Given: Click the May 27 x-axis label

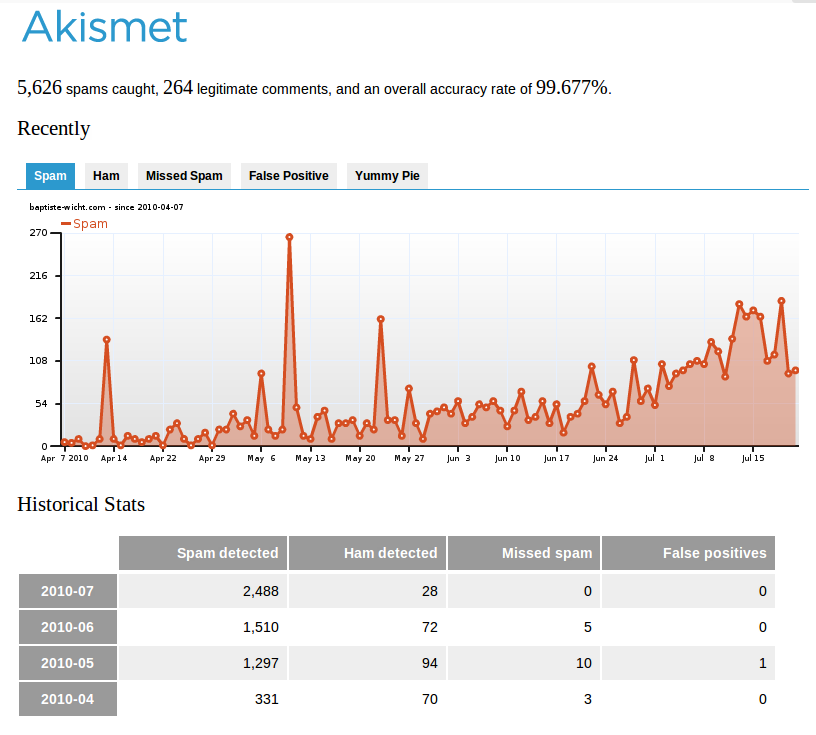Looking at the screenshot, I should pyautogui.click(x=409, y=458).
